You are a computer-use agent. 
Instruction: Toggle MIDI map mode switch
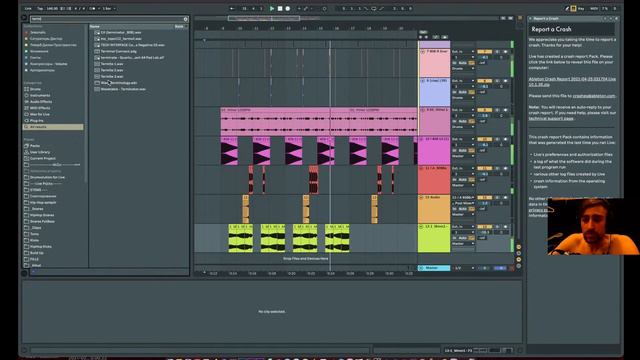click(594, 9)
